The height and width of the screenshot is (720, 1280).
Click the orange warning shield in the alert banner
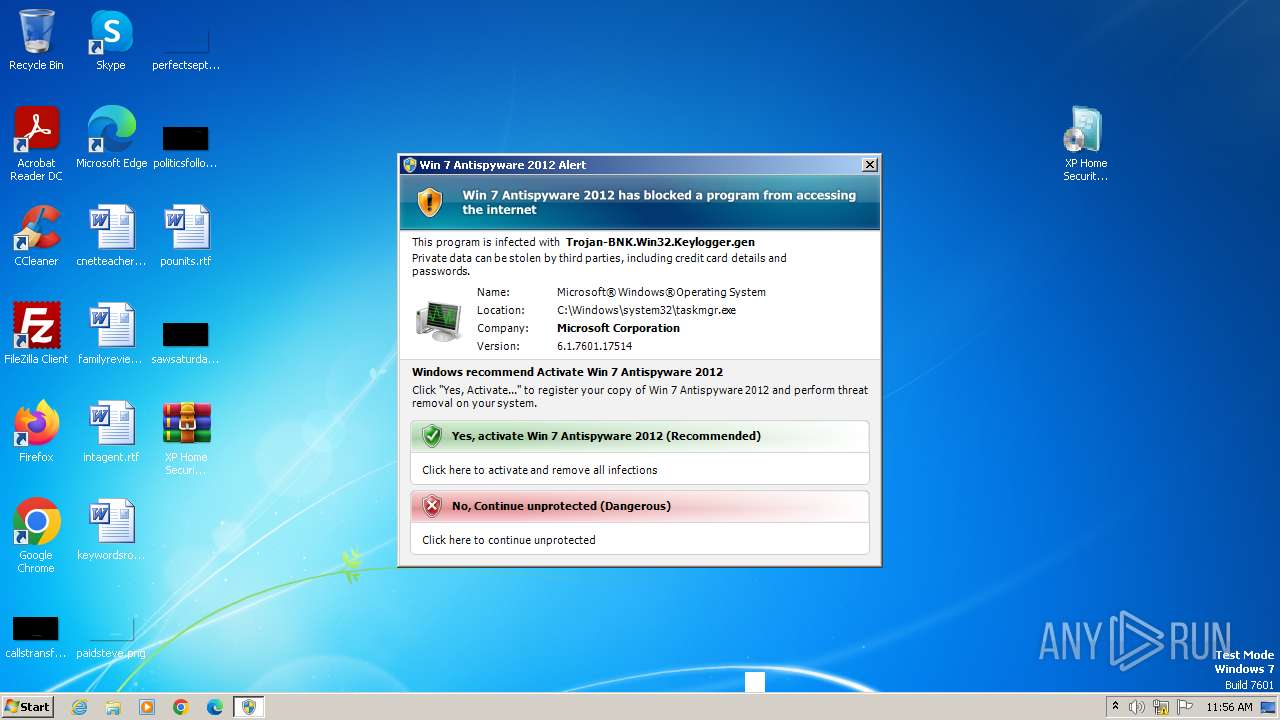pyautogui.click(x=430, y=202)
